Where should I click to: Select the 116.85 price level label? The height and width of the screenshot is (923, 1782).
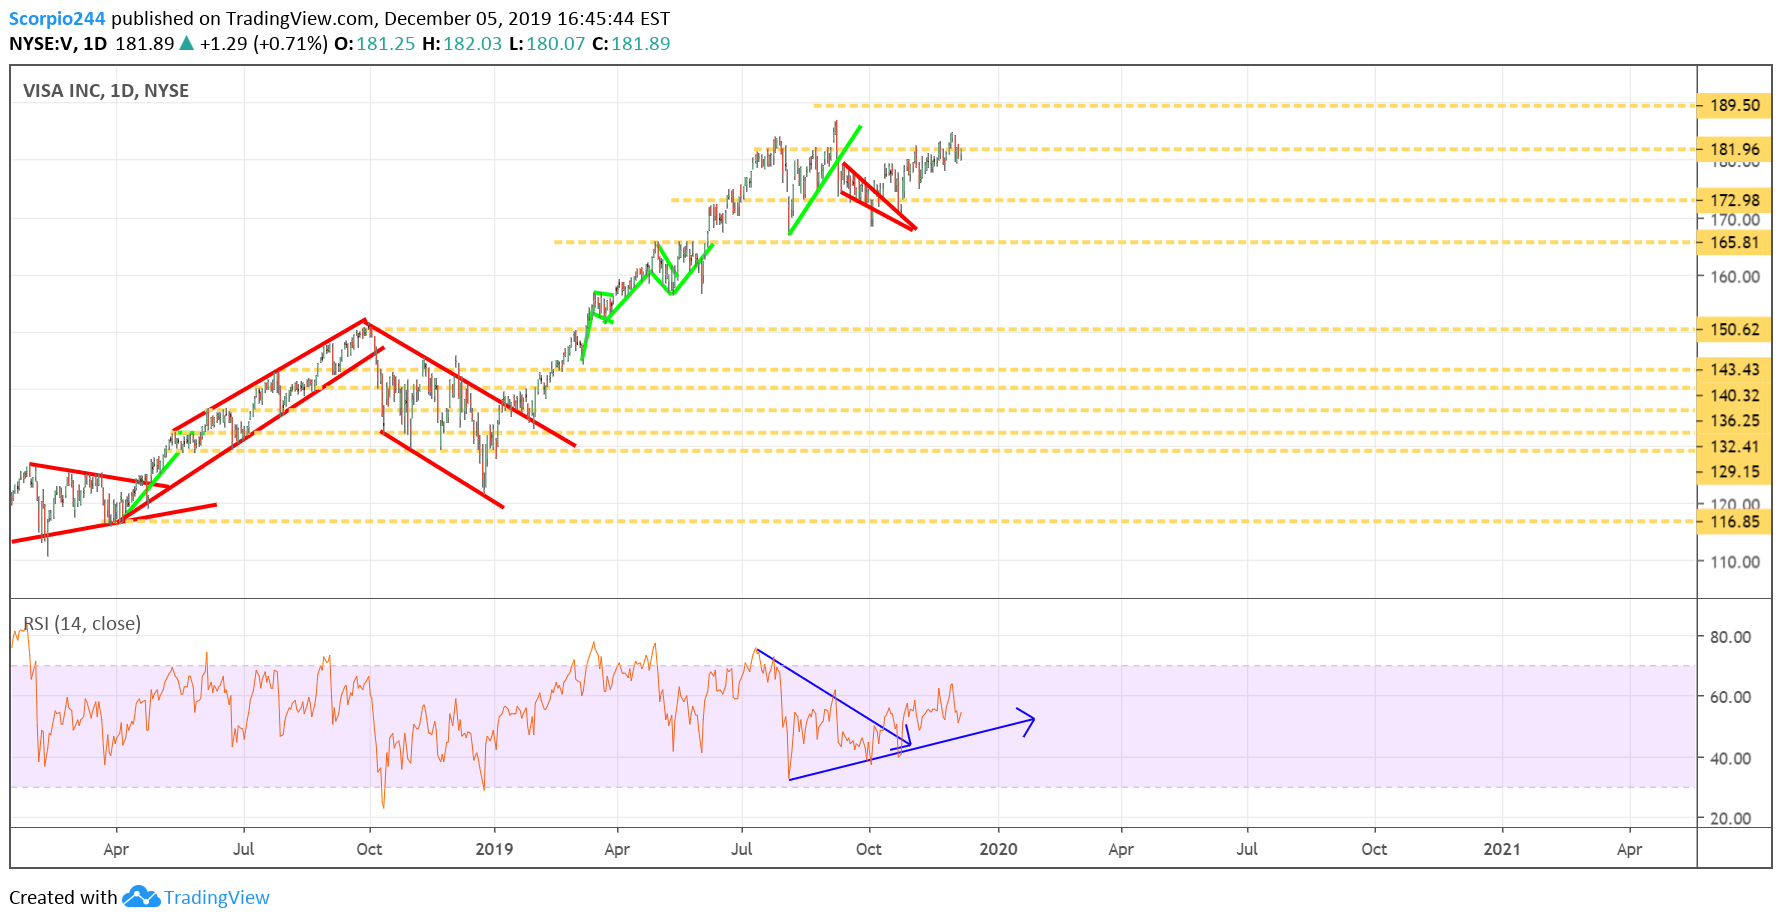[1734, 521]
